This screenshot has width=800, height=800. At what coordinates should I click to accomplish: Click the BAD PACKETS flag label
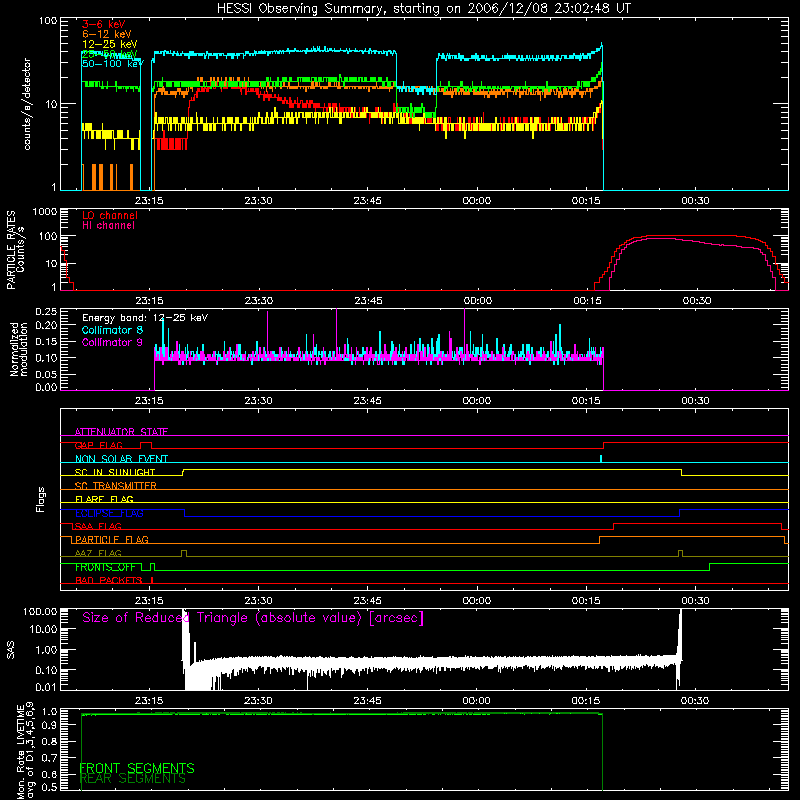[x=109, y=581]
